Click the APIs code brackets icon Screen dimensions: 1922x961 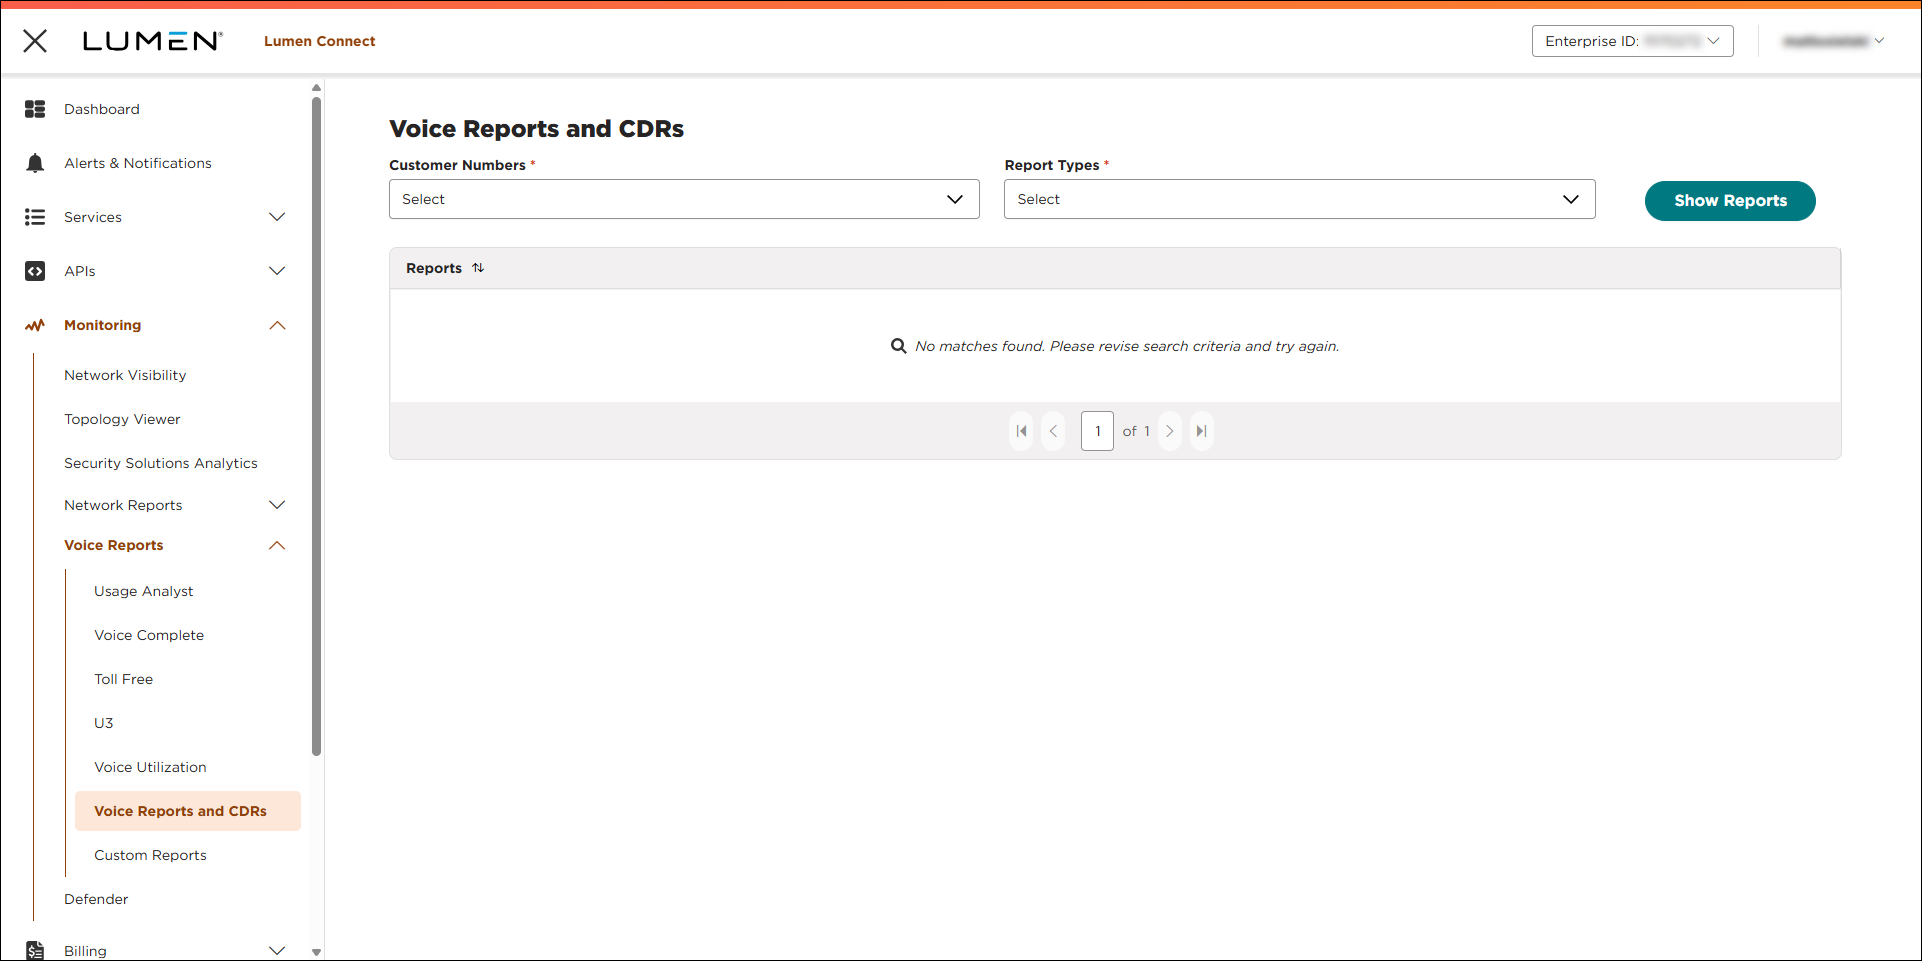(35, 270)
